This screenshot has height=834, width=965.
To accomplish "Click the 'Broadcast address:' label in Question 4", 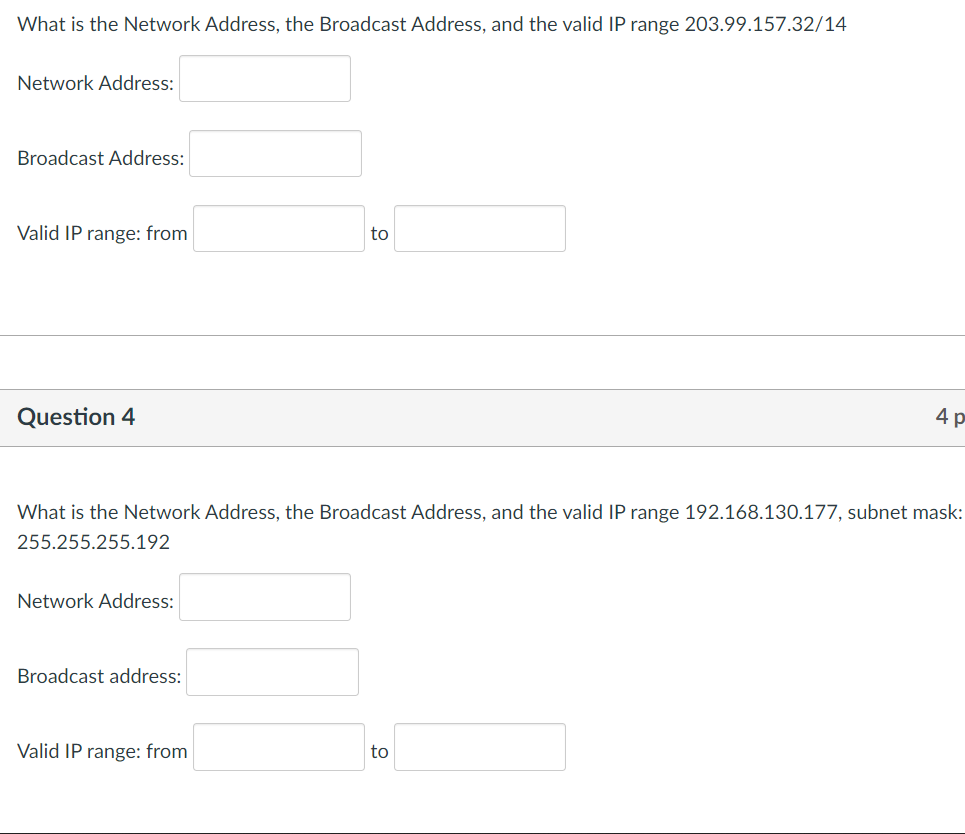I will 98,676.
